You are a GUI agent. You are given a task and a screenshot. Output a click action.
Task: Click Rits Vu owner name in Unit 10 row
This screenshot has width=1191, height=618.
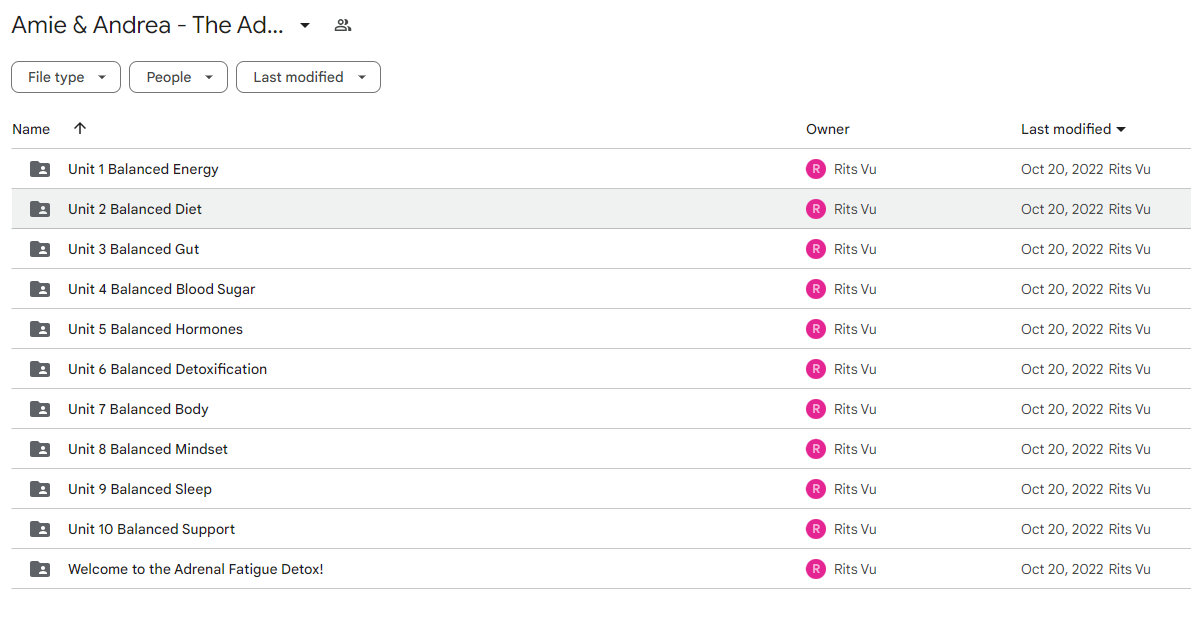tap(855, 529)
